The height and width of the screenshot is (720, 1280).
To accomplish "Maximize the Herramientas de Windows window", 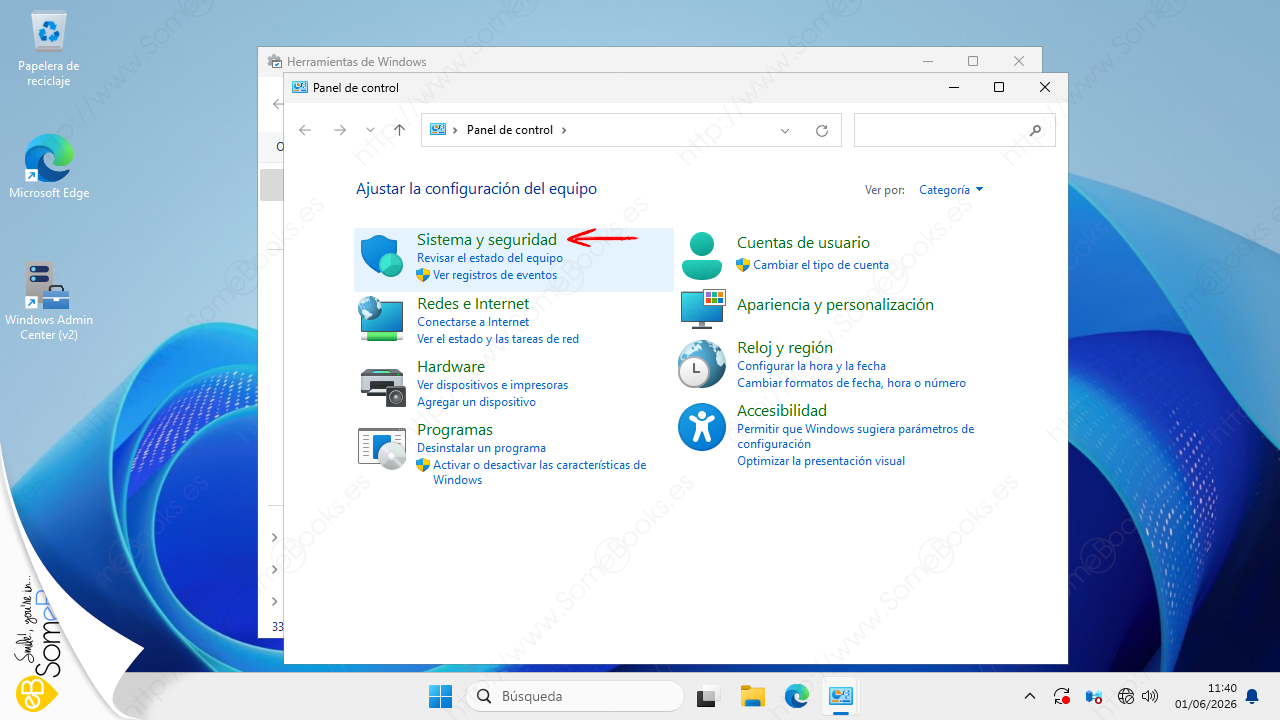I will pyautogui.click(x=973, y=61).
